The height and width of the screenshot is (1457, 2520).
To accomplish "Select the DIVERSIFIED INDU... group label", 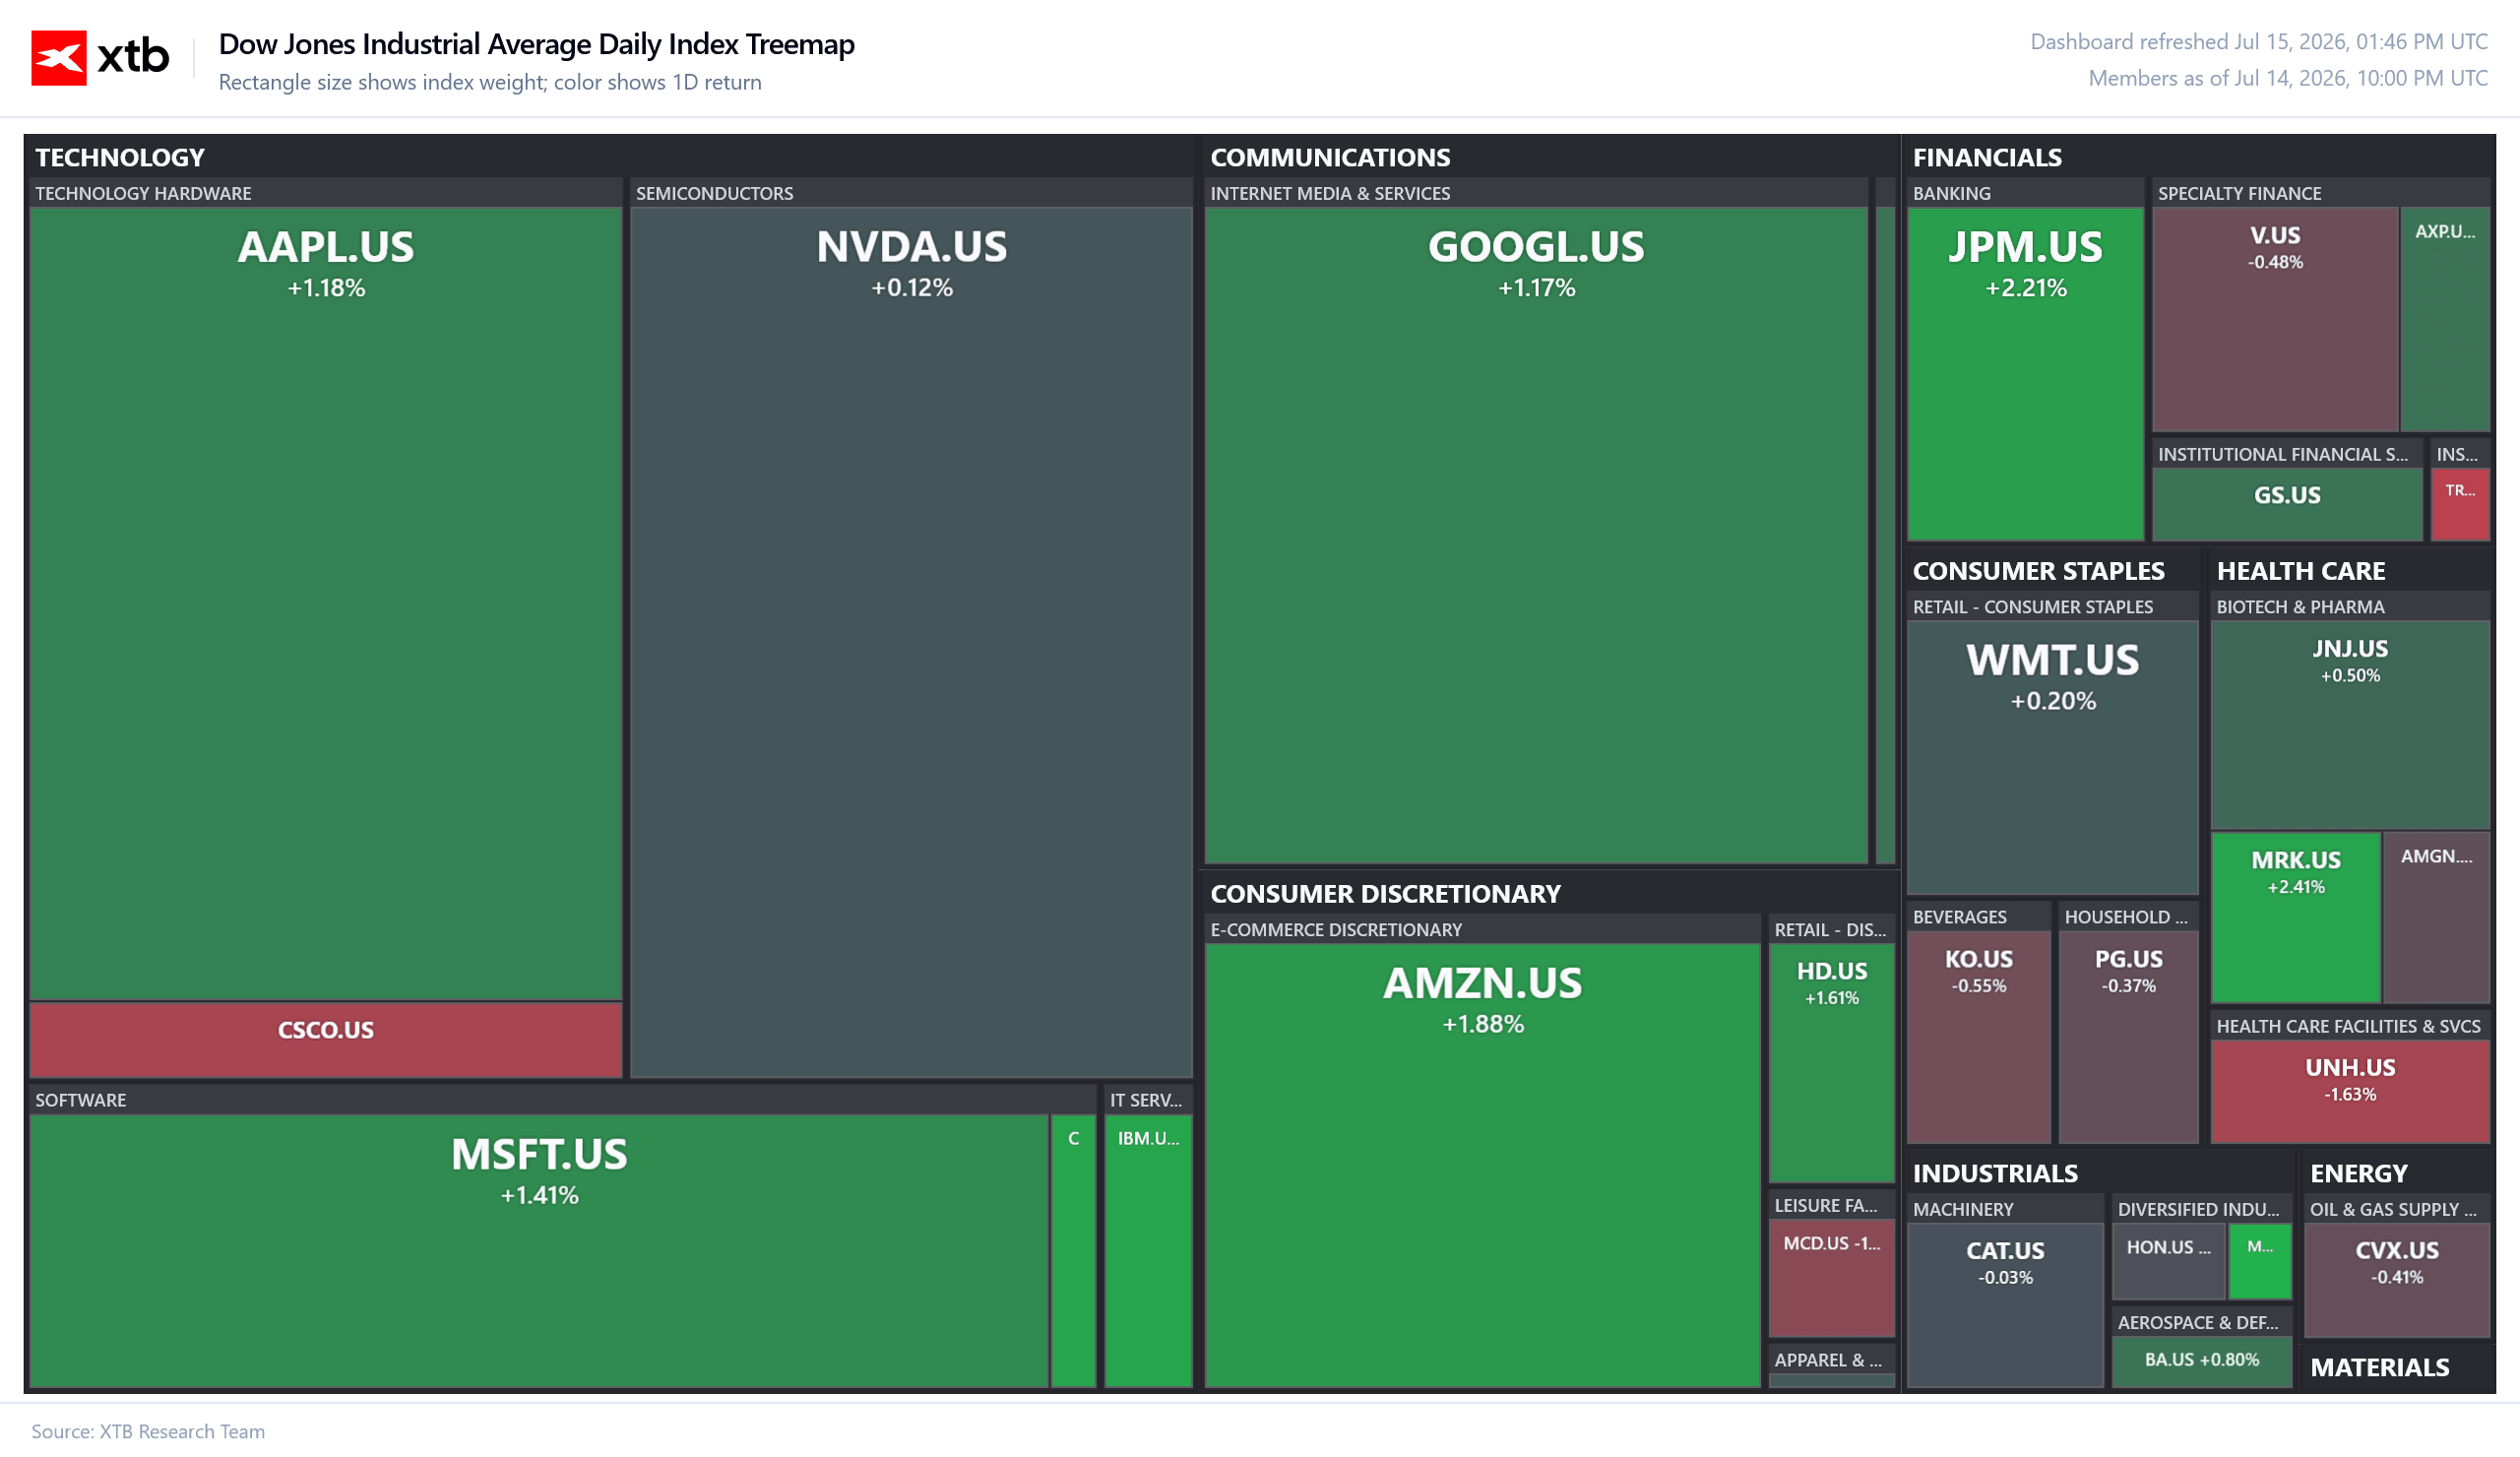I will coord(2198,1209).
